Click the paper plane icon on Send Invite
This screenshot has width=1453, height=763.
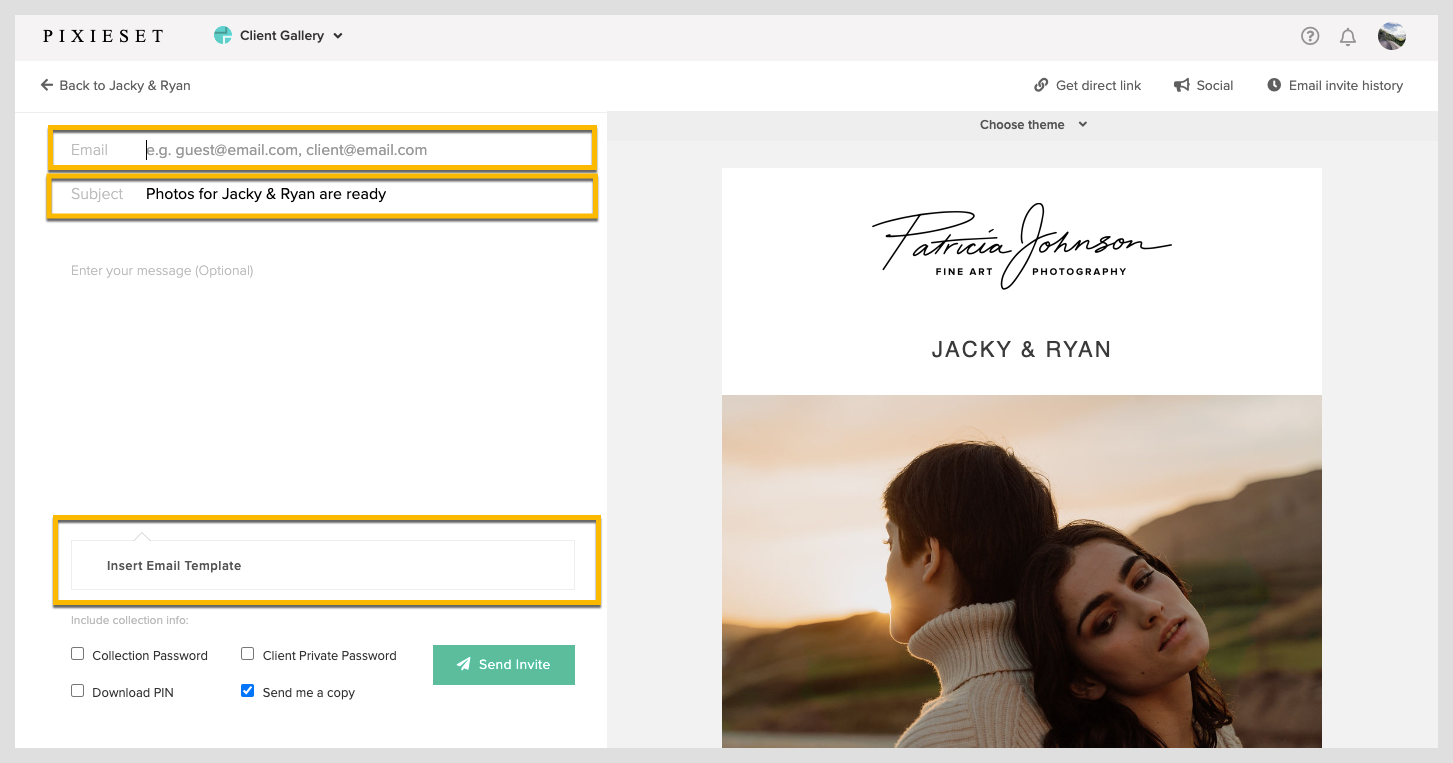[464, 664]
